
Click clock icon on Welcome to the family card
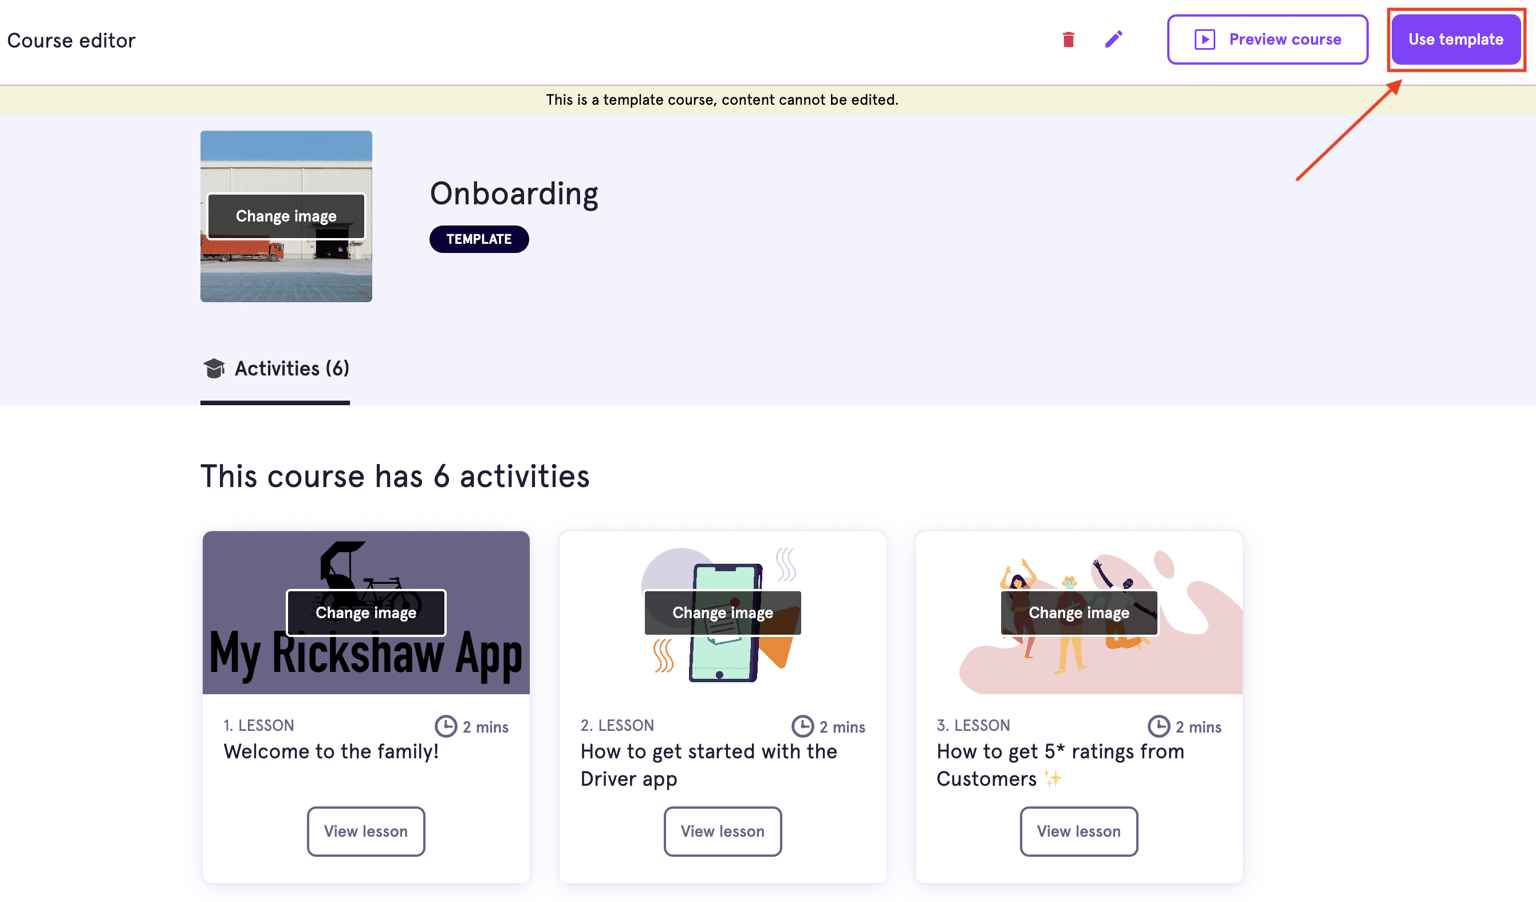(x=445, y=726)
